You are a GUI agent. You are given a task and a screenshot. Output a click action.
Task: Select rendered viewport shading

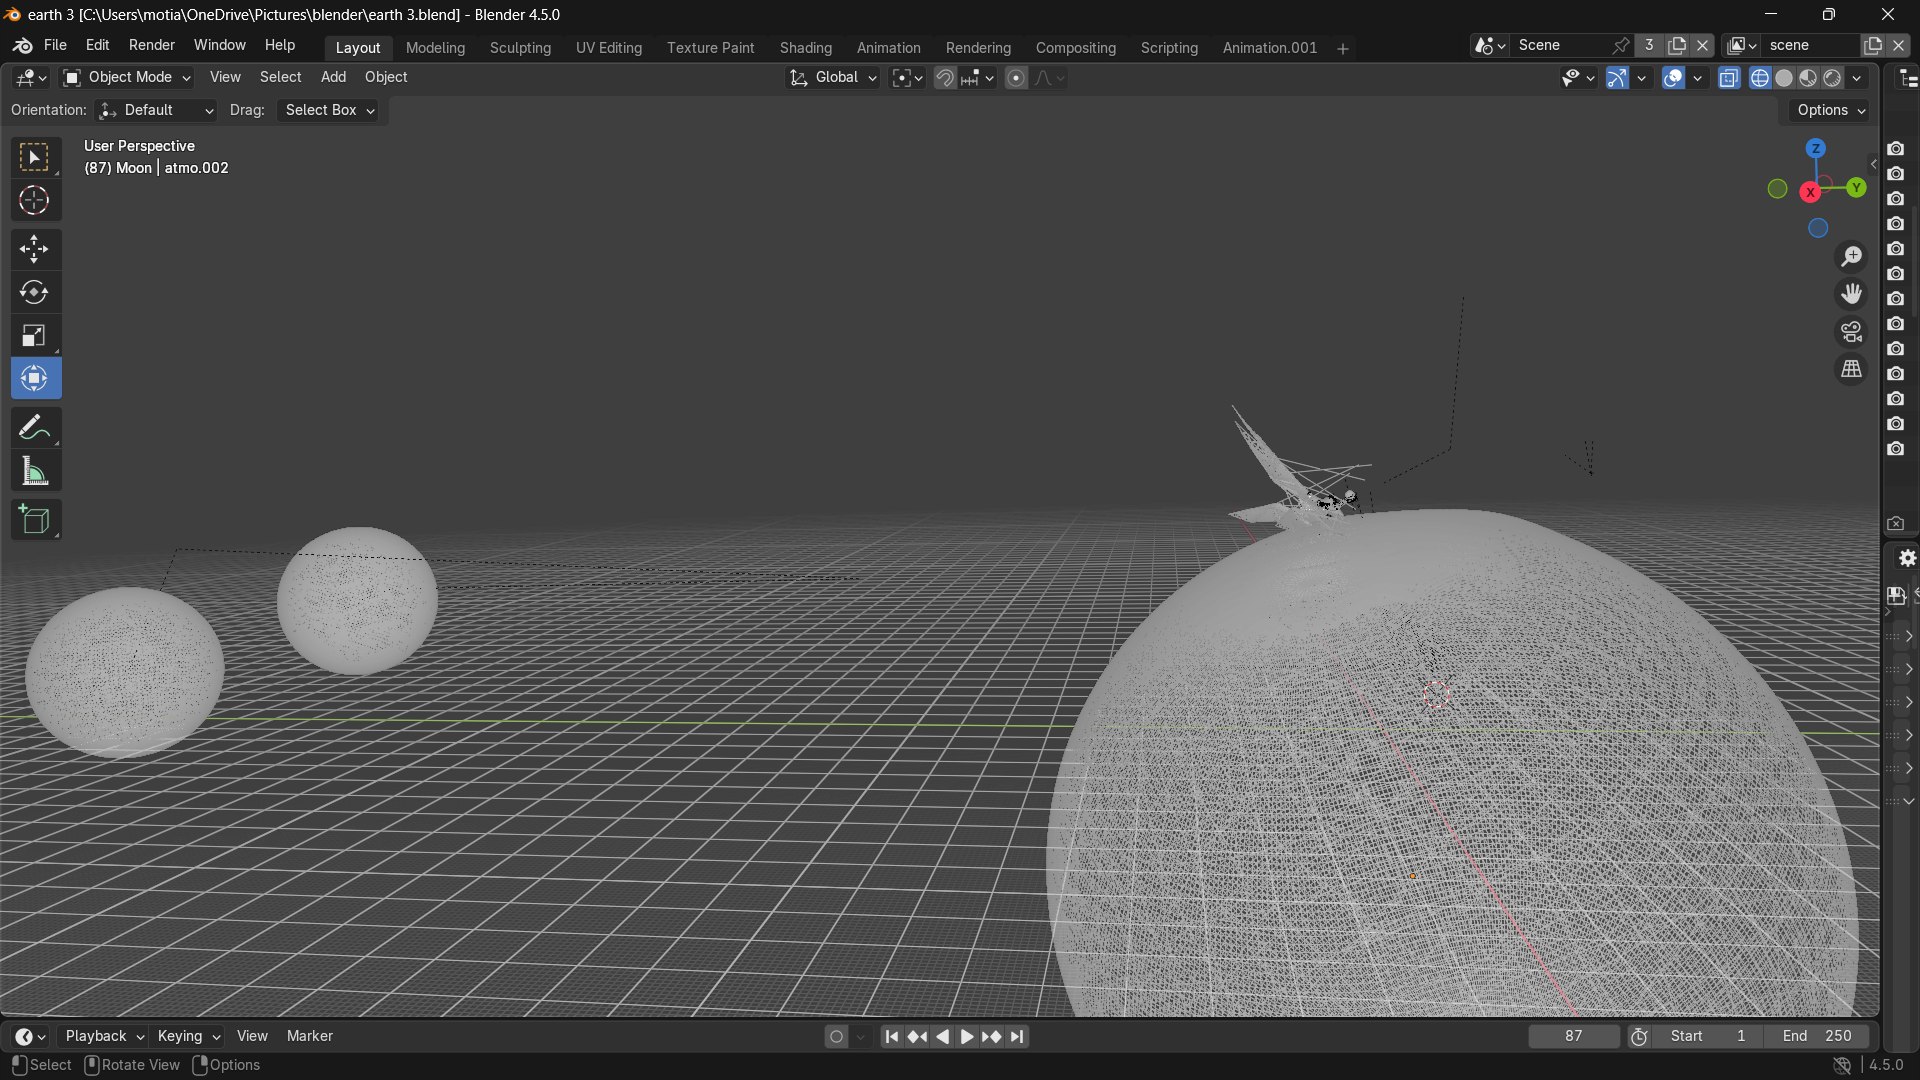pyautogui.click(x=1832, y=78)
